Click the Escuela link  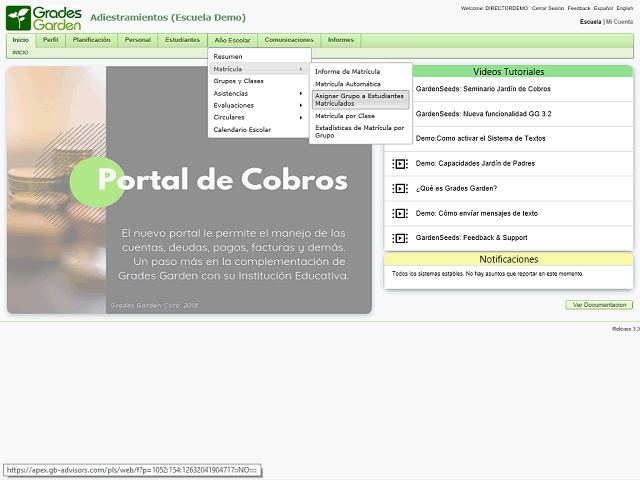click(x=590, y=22)
